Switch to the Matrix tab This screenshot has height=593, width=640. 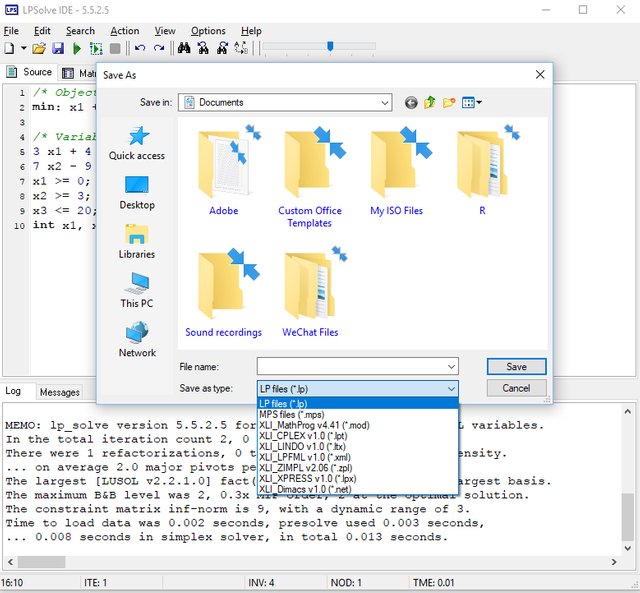point(79,73)
